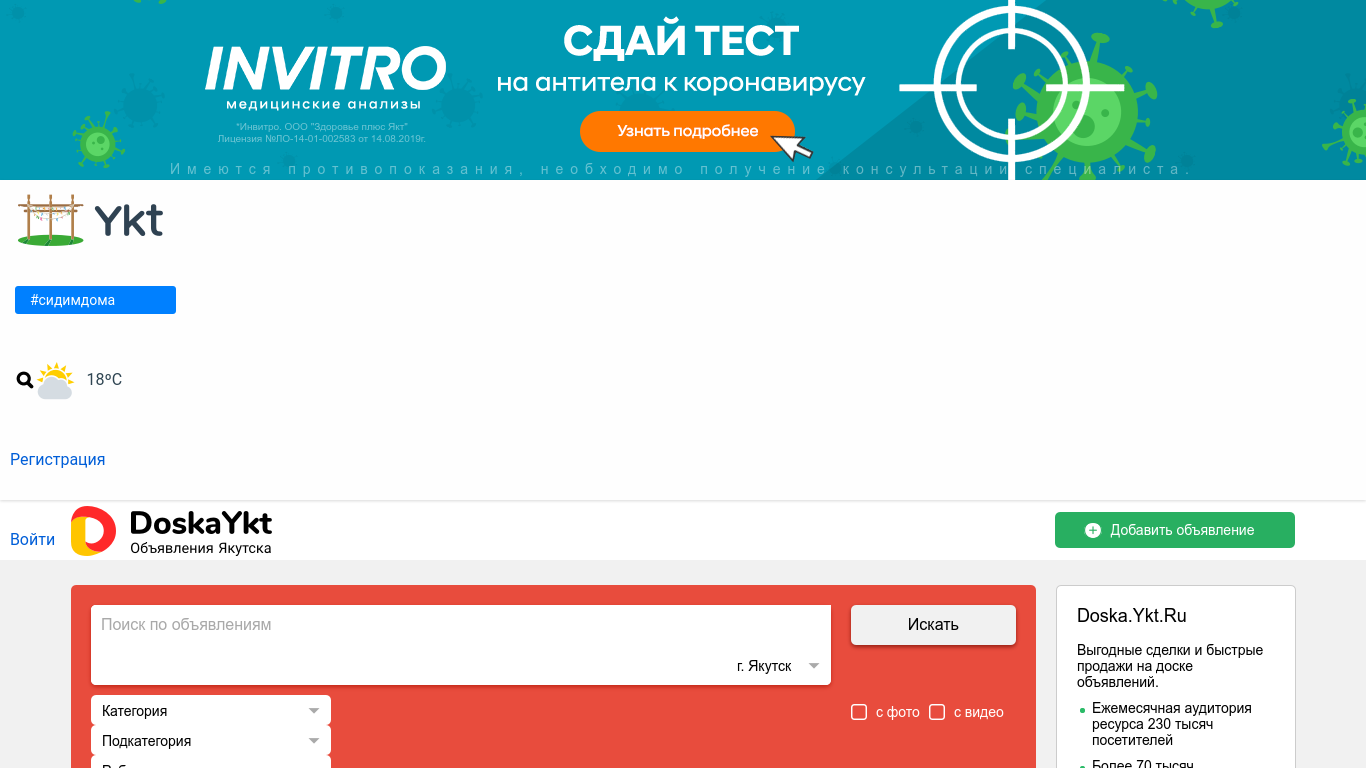Enable the с фото checkbox
The height and width of the screenshot is (768, 1366).
(859, 712)
